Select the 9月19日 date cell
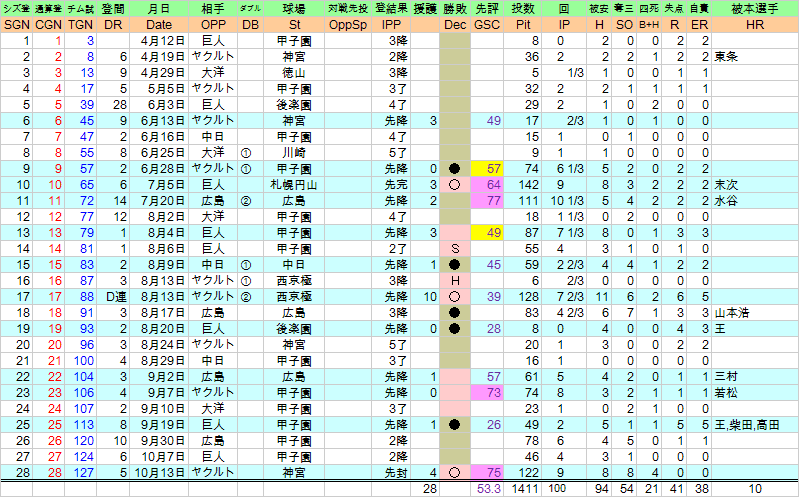 coord(159,425)
